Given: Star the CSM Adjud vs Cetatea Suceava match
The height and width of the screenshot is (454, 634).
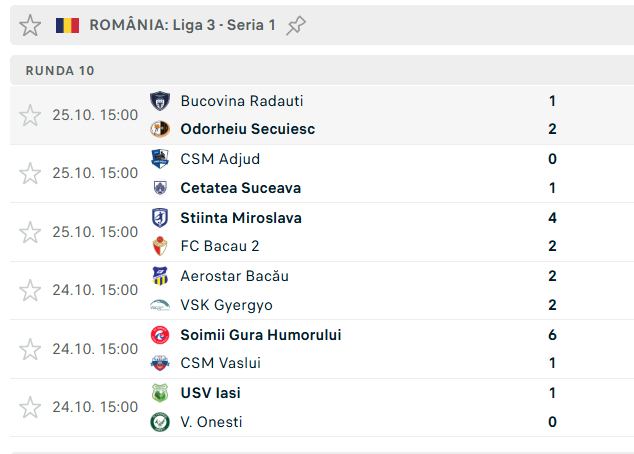Looking at the screenshot, I should 31,173.
